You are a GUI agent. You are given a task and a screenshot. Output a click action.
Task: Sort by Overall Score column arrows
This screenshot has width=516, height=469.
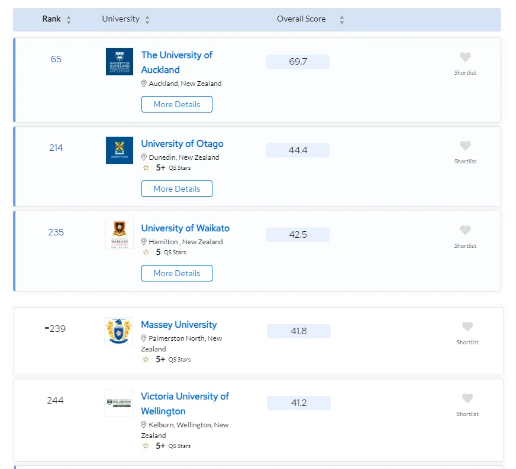[x=342, y=20]
